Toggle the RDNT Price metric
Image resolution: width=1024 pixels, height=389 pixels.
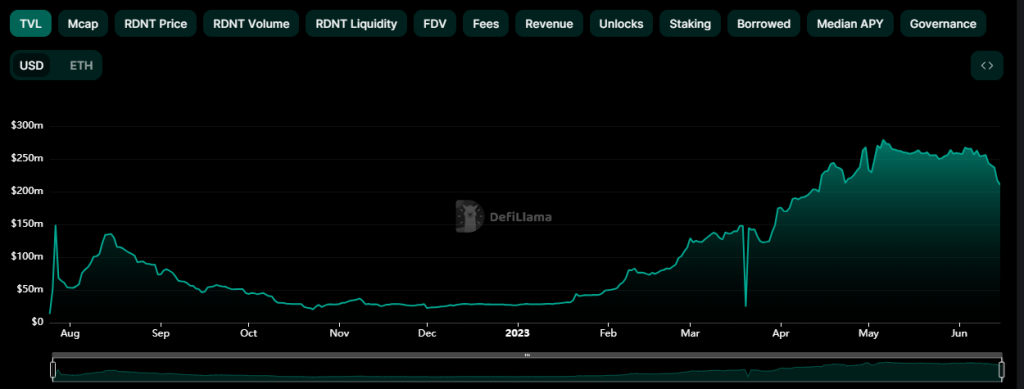(x=155, y=24)
